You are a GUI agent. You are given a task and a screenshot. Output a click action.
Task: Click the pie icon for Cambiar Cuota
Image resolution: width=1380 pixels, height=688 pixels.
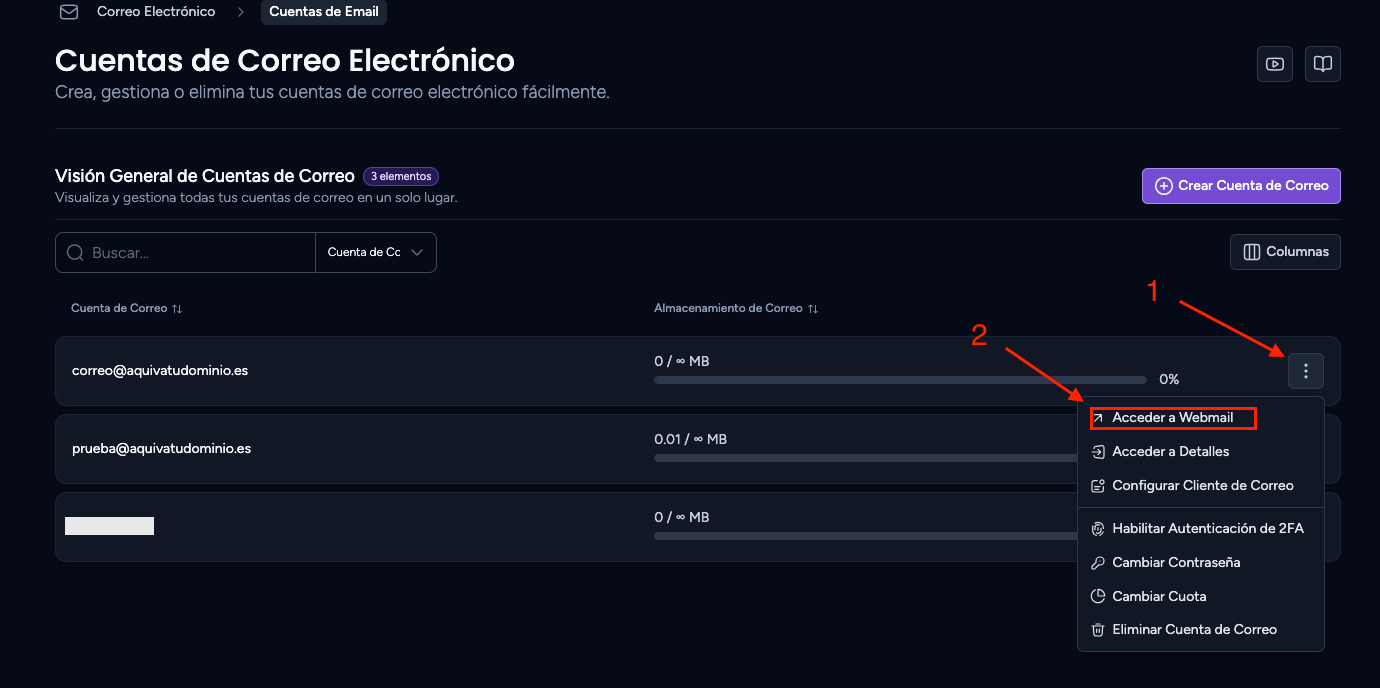pyautogui.click(x=1097, y=597)
